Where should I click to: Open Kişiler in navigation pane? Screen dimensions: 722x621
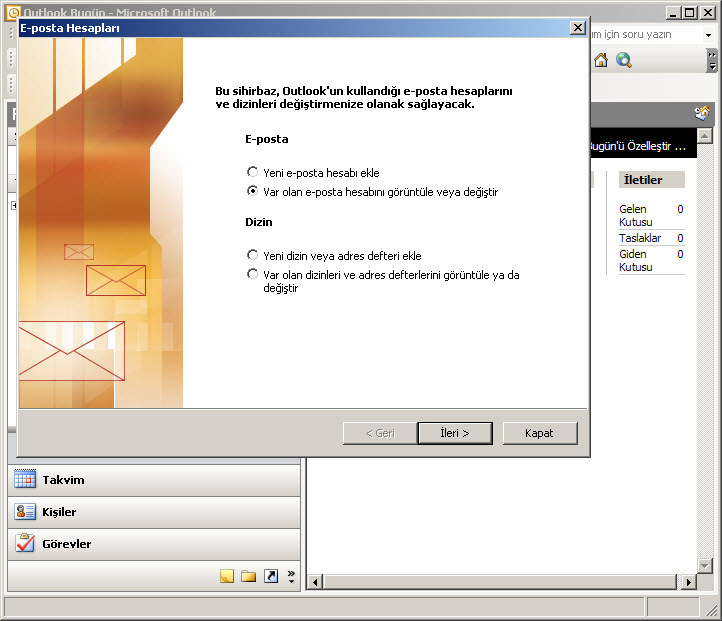coord(154,512)
